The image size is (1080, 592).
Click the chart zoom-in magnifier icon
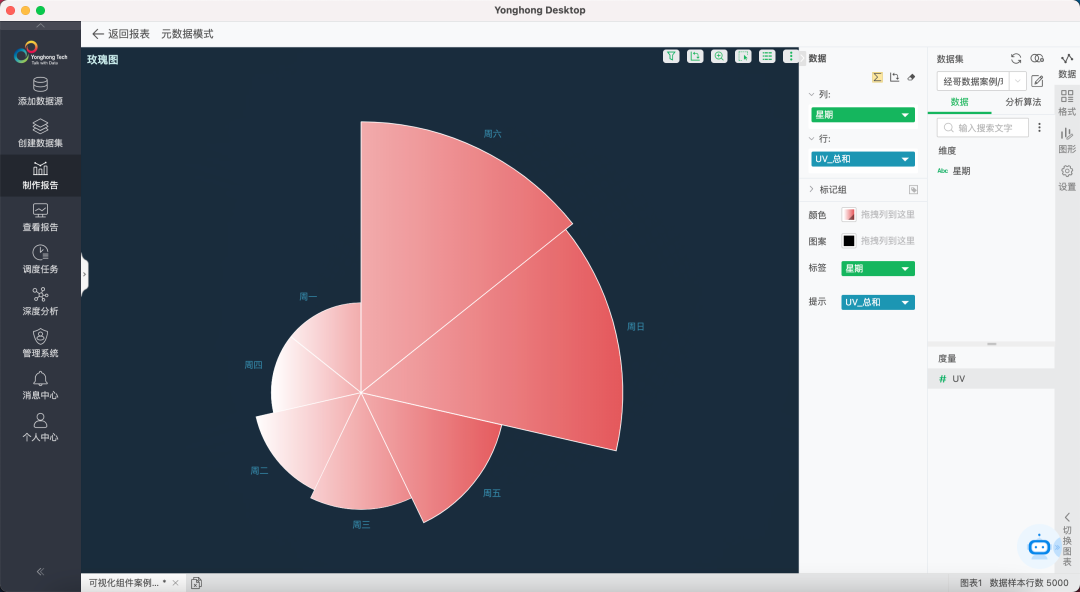pyautogui.click(x=719, y=57)
